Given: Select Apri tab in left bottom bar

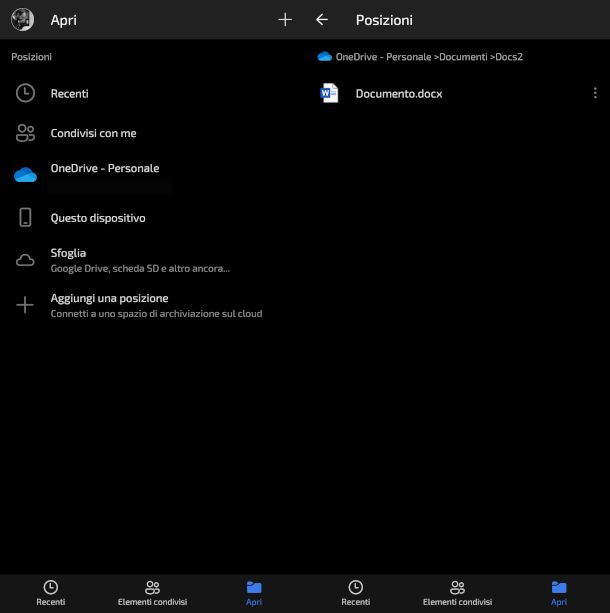Looking at the screenshot, I should coord(254,593).
